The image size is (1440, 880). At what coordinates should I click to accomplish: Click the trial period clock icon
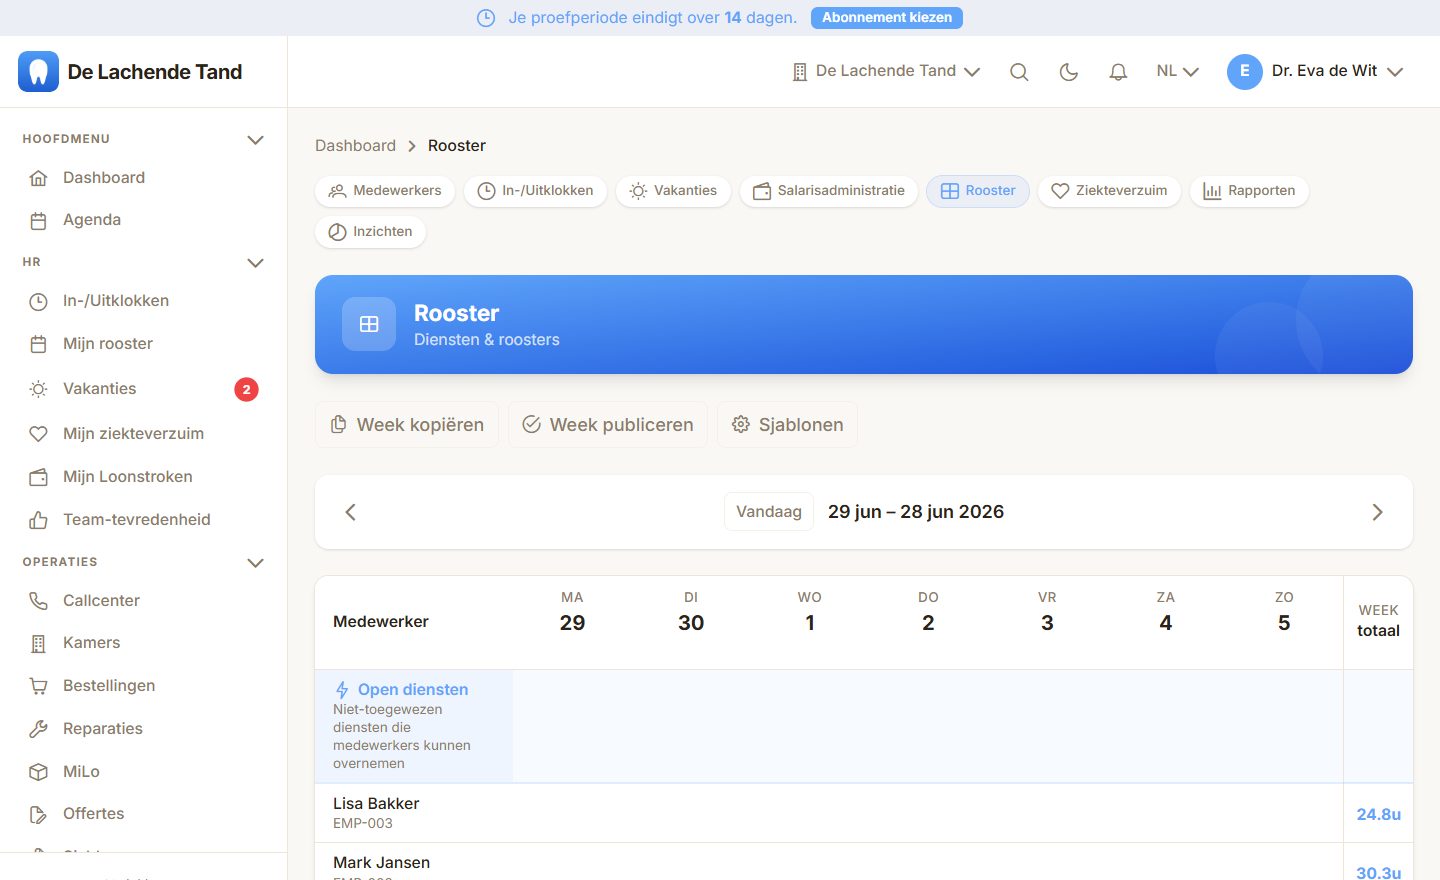click(x=486, y=18)
